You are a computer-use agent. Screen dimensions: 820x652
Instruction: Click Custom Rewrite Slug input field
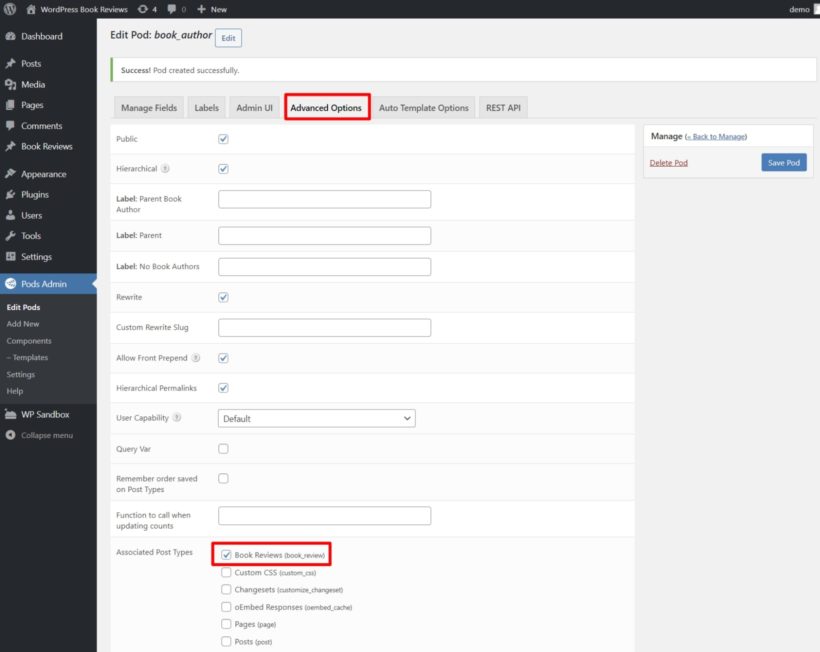click(324, 327)
